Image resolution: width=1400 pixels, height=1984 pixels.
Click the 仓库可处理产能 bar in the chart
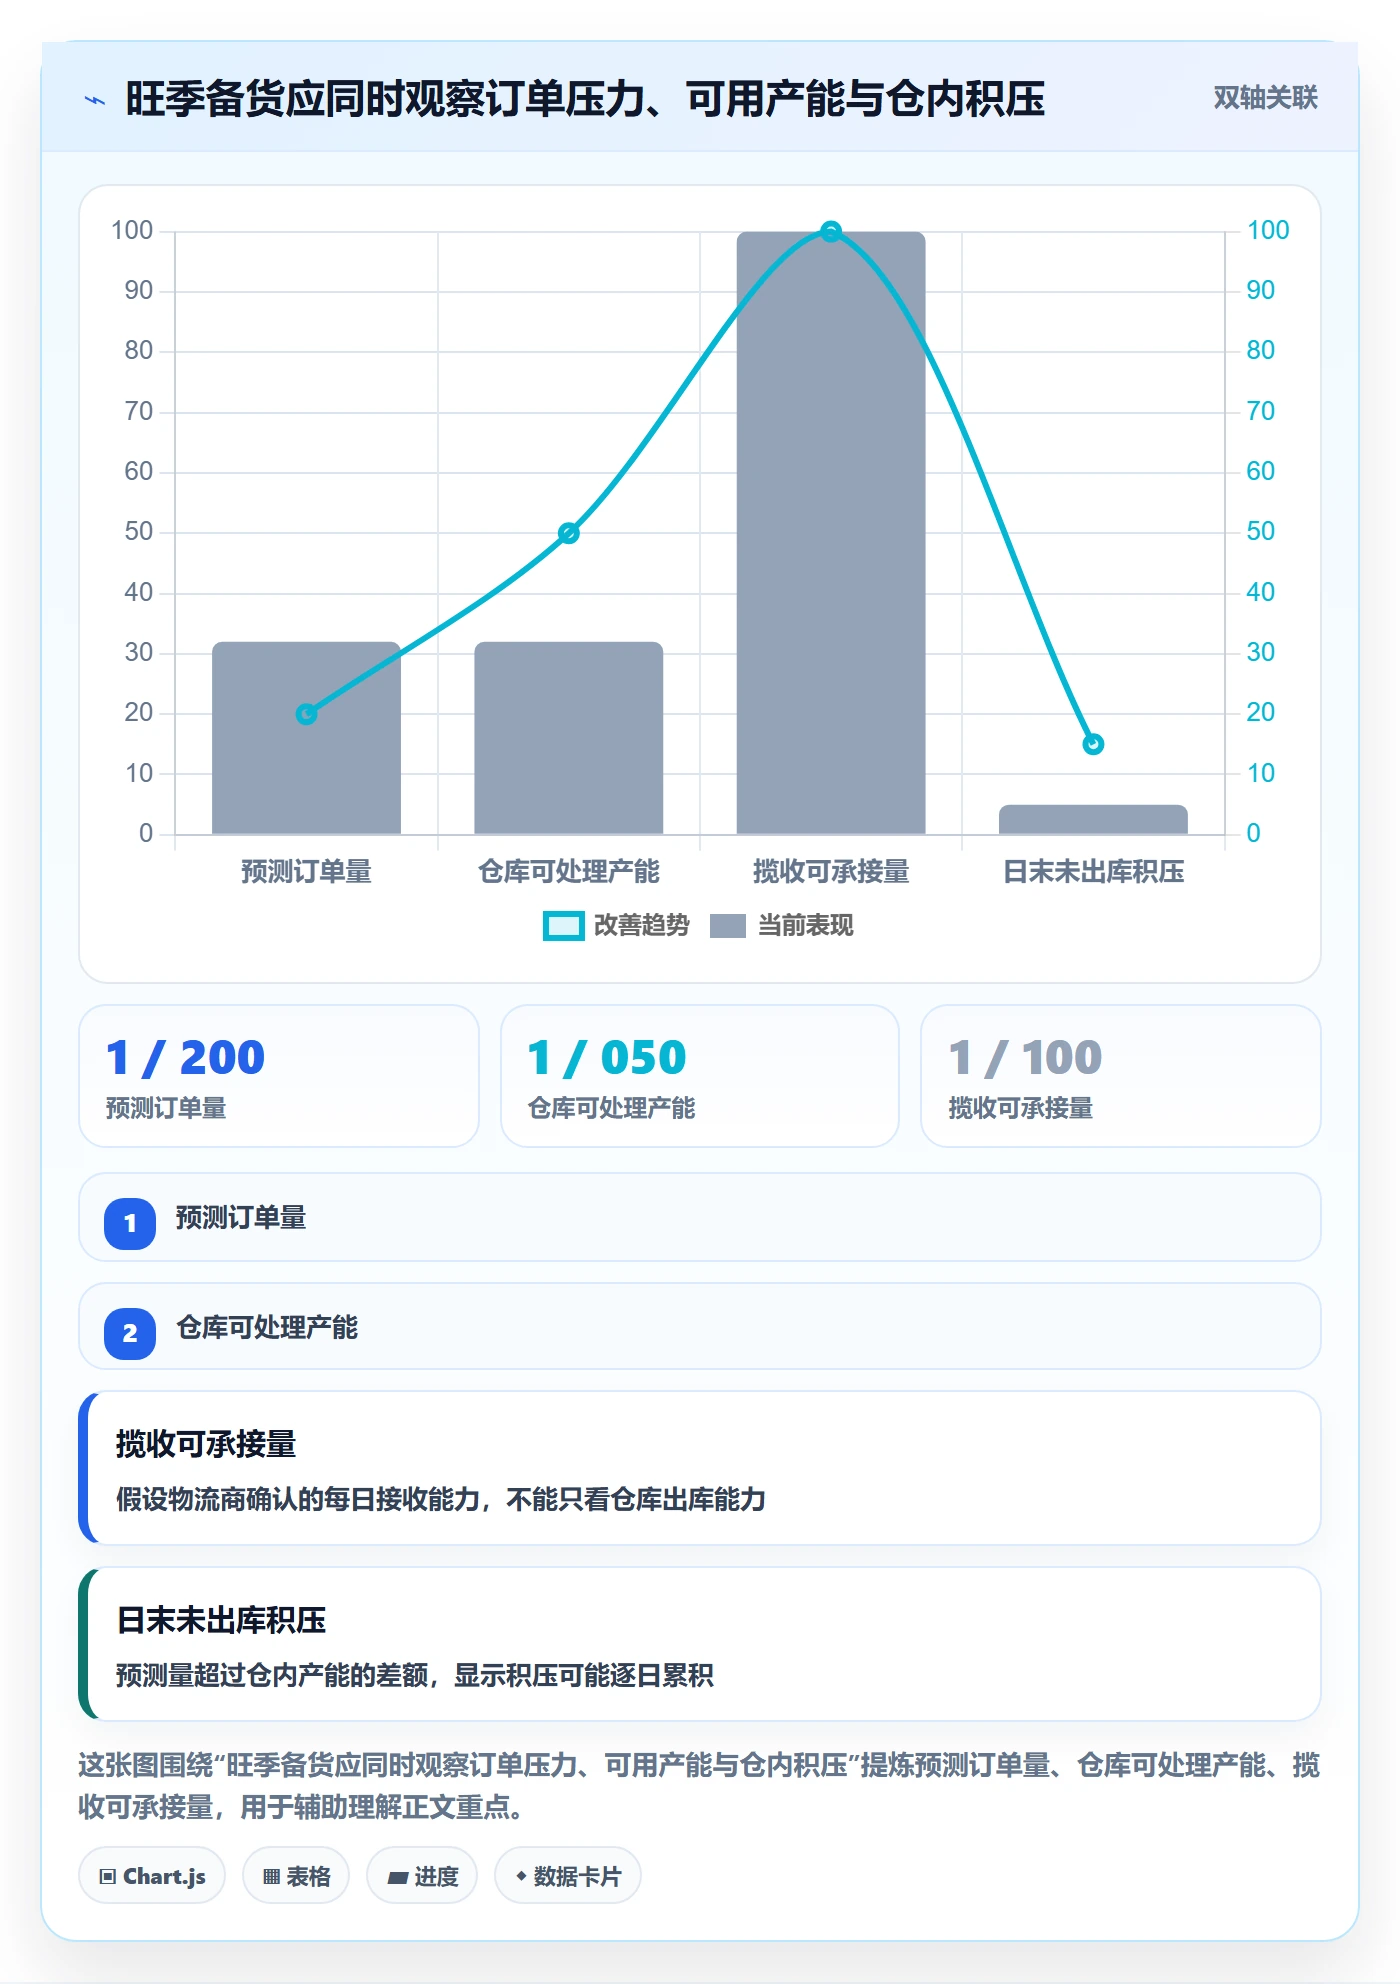568,738
